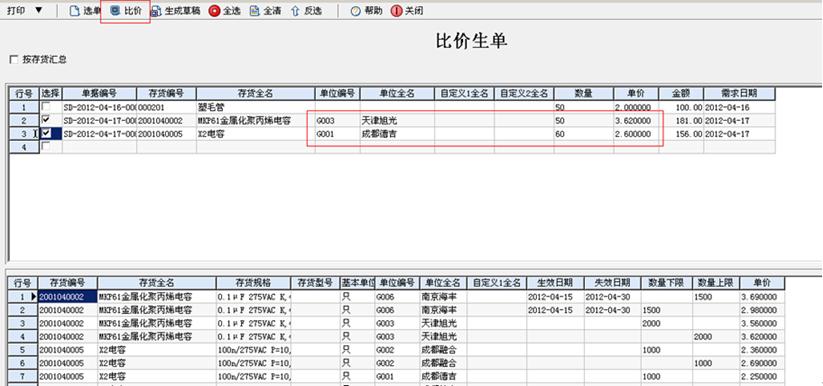Click the 2012-04-30 expiry date in row 2
The image size is (823, 386).
tap(613, 310)
